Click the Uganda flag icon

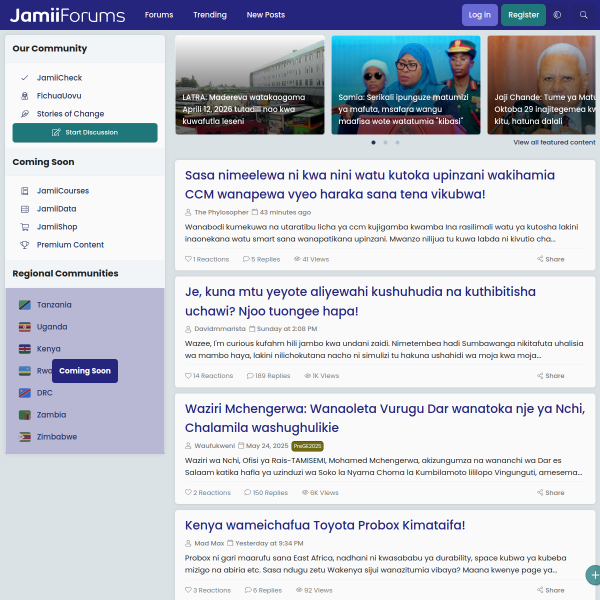point(24,327)
